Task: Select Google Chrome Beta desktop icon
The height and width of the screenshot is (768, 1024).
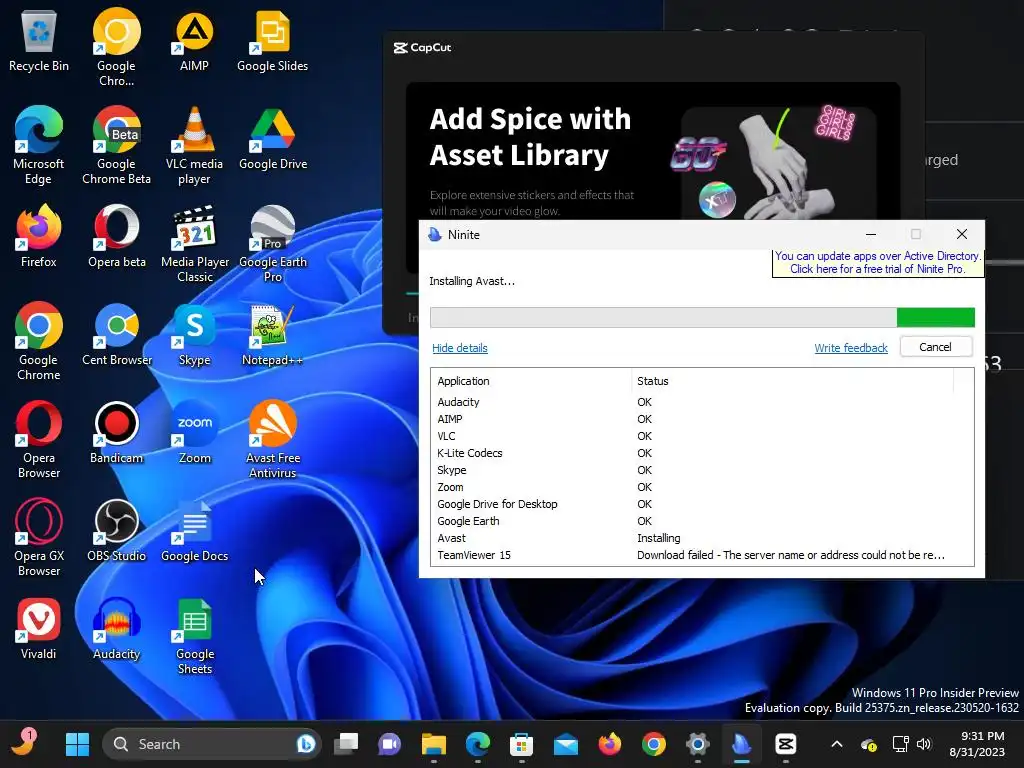Action: click(116, 146)
